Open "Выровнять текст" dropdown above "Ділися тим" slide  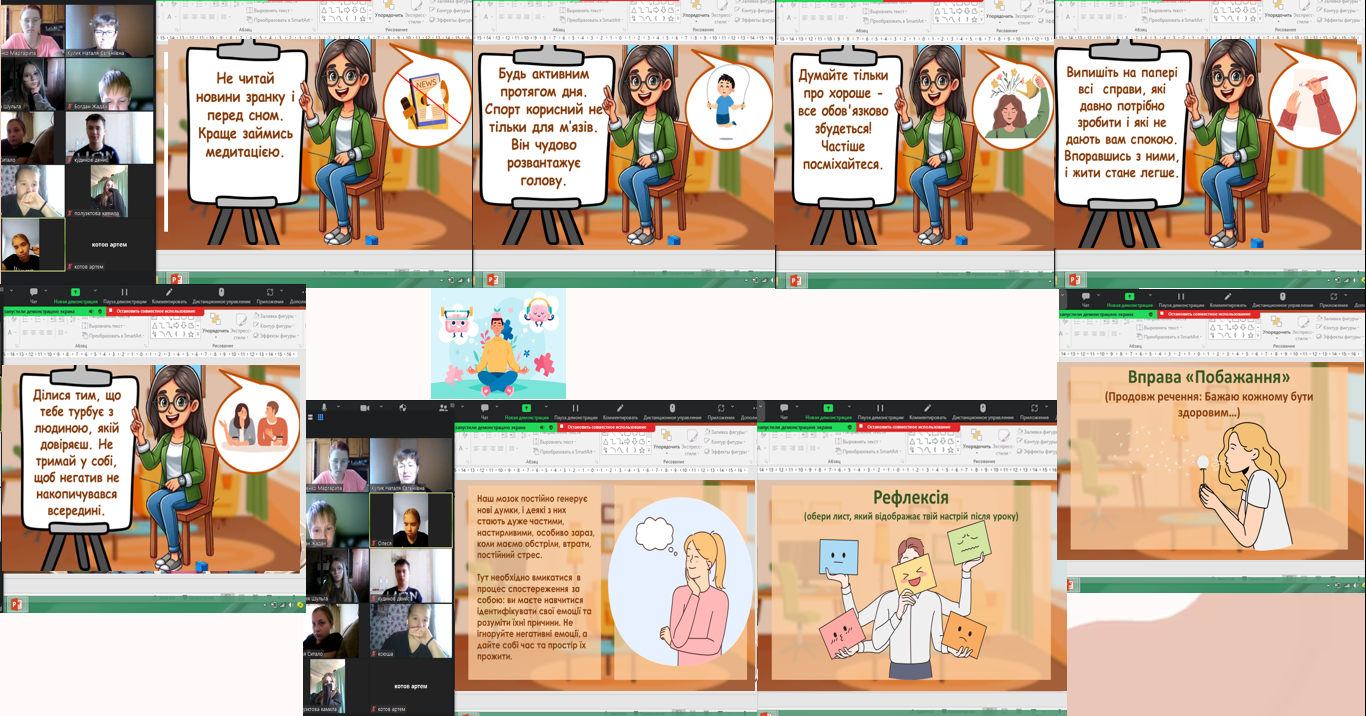[x=104, y=326]
